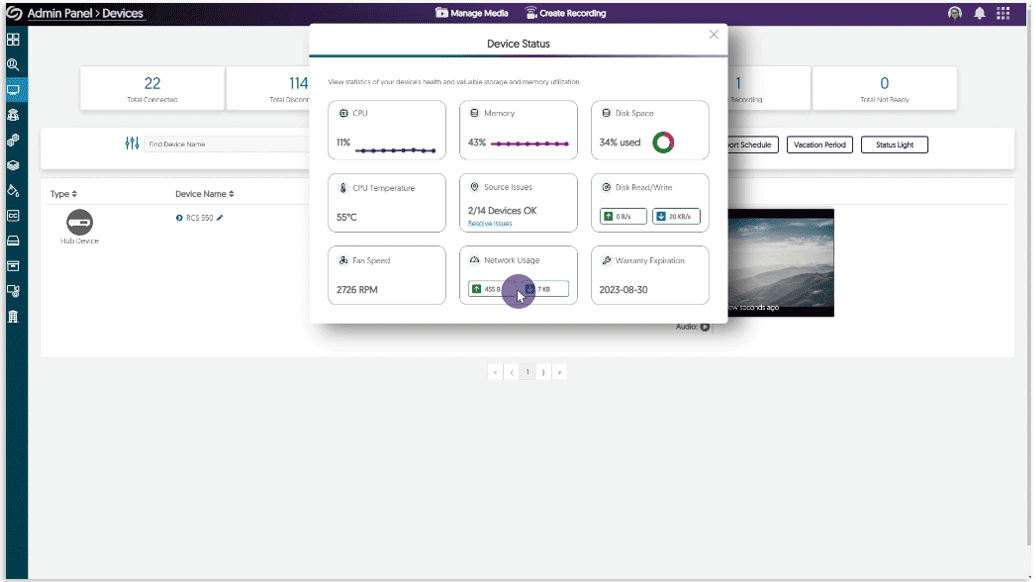
Task: Select the Devices monitor icon in sidebar
Action: (13, 90)
